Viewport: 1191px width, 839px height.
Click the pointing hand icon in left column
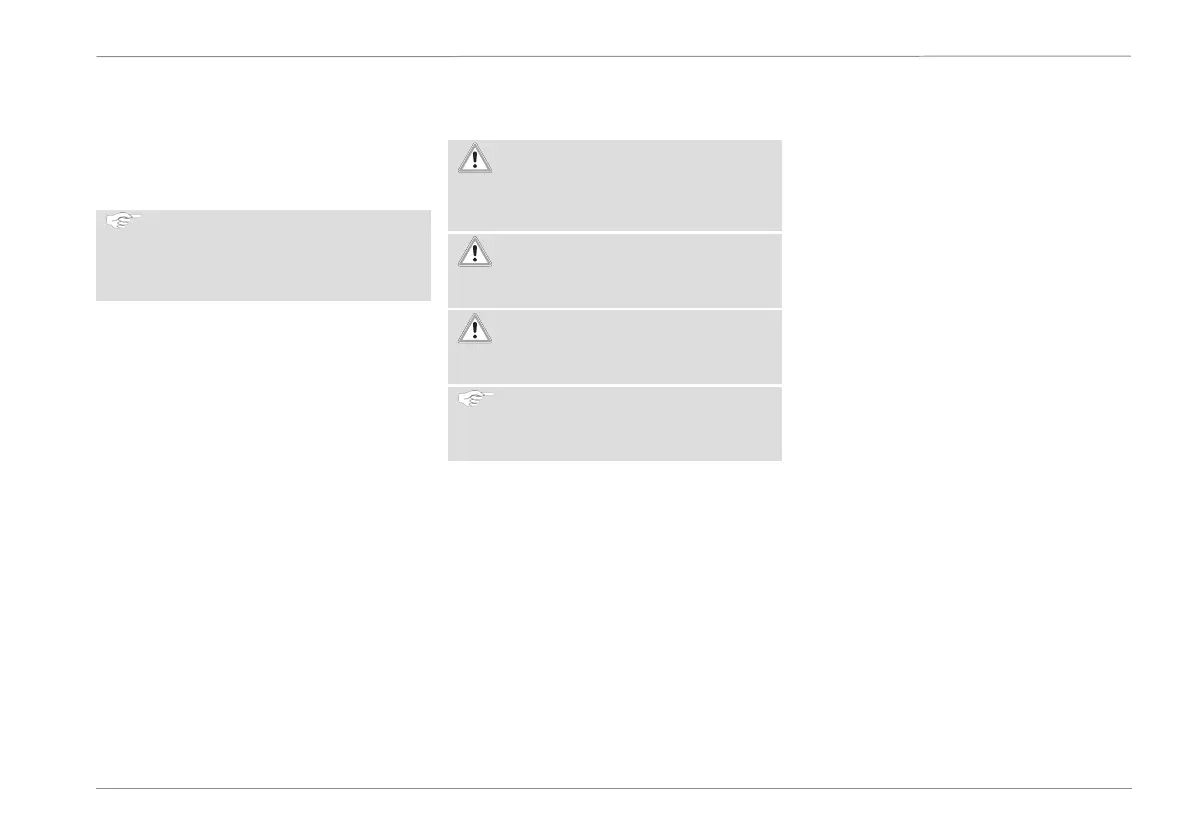(x=123, y=220)
